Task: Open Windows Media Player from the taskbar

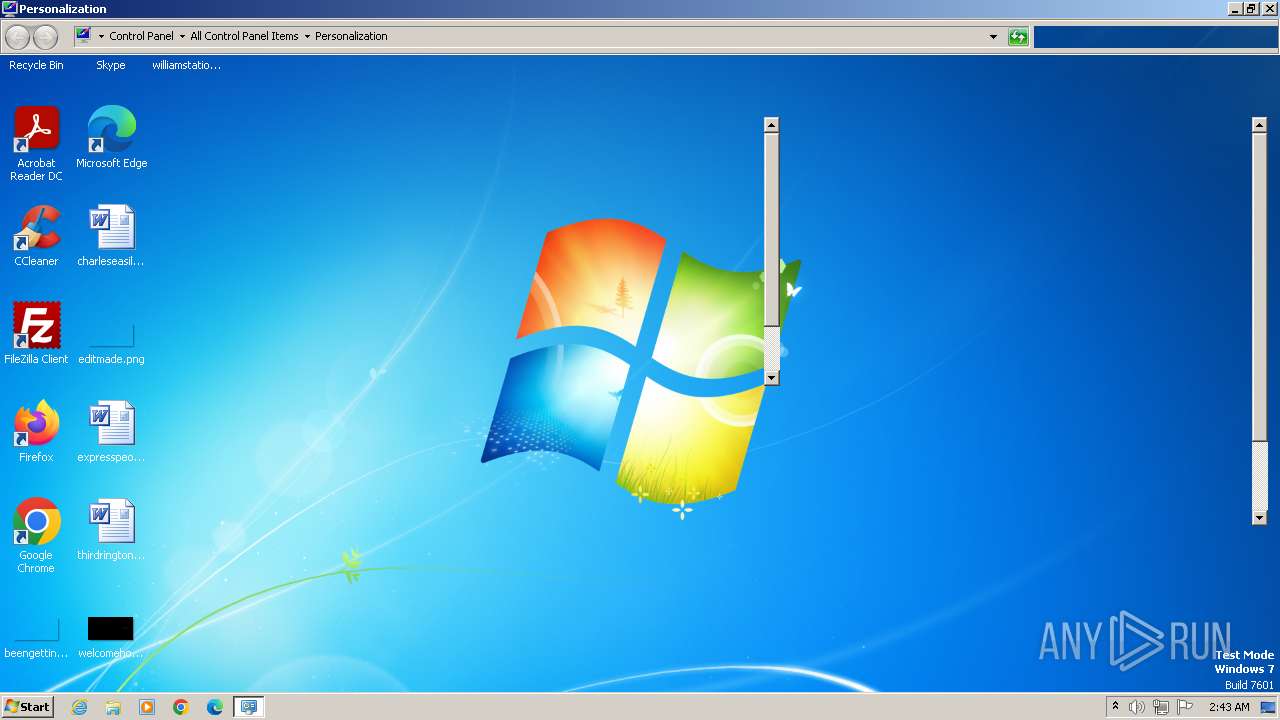Action: [147, 707]
